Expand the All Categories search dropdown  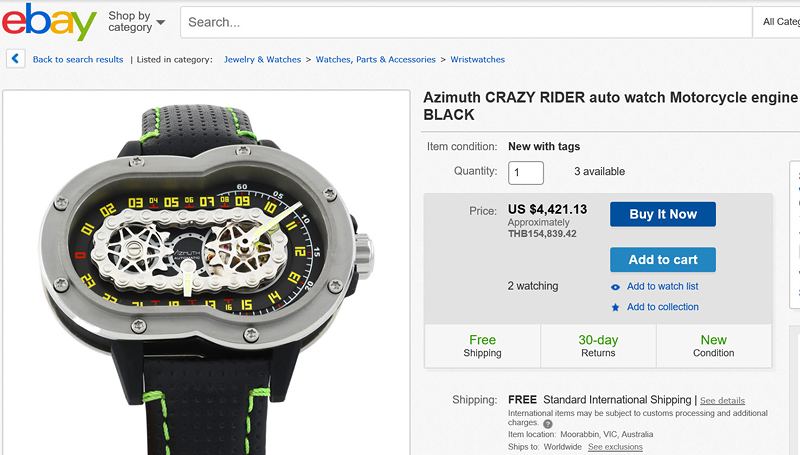pyautogui.click(x=780, y=22)
